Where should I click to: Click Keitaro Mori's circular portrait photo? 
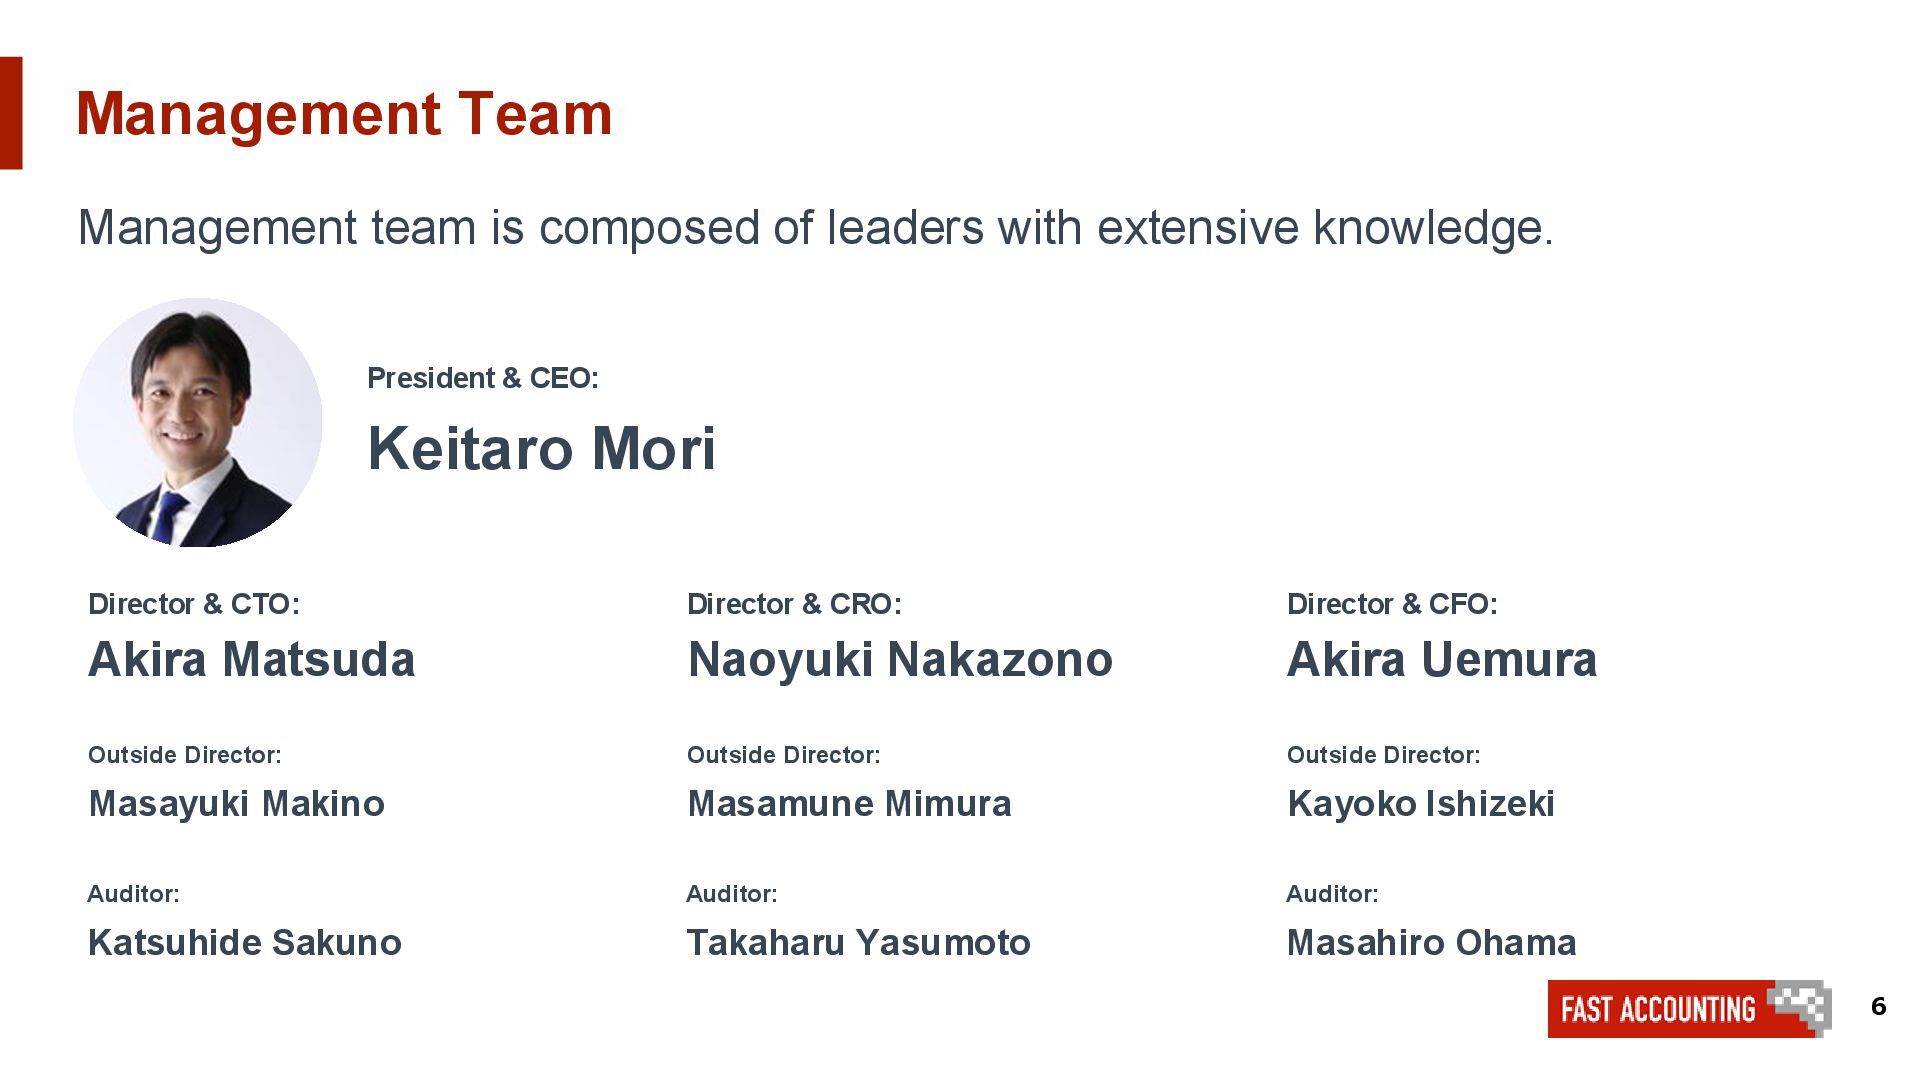(x=198, y=422)
